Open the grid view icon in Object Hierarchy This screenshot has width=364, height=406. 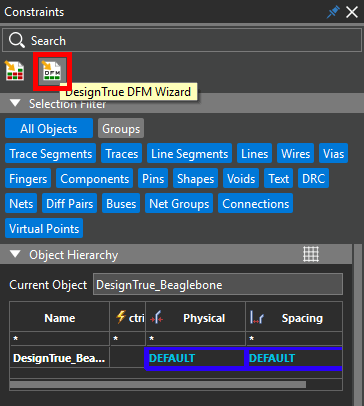(311, 254)
